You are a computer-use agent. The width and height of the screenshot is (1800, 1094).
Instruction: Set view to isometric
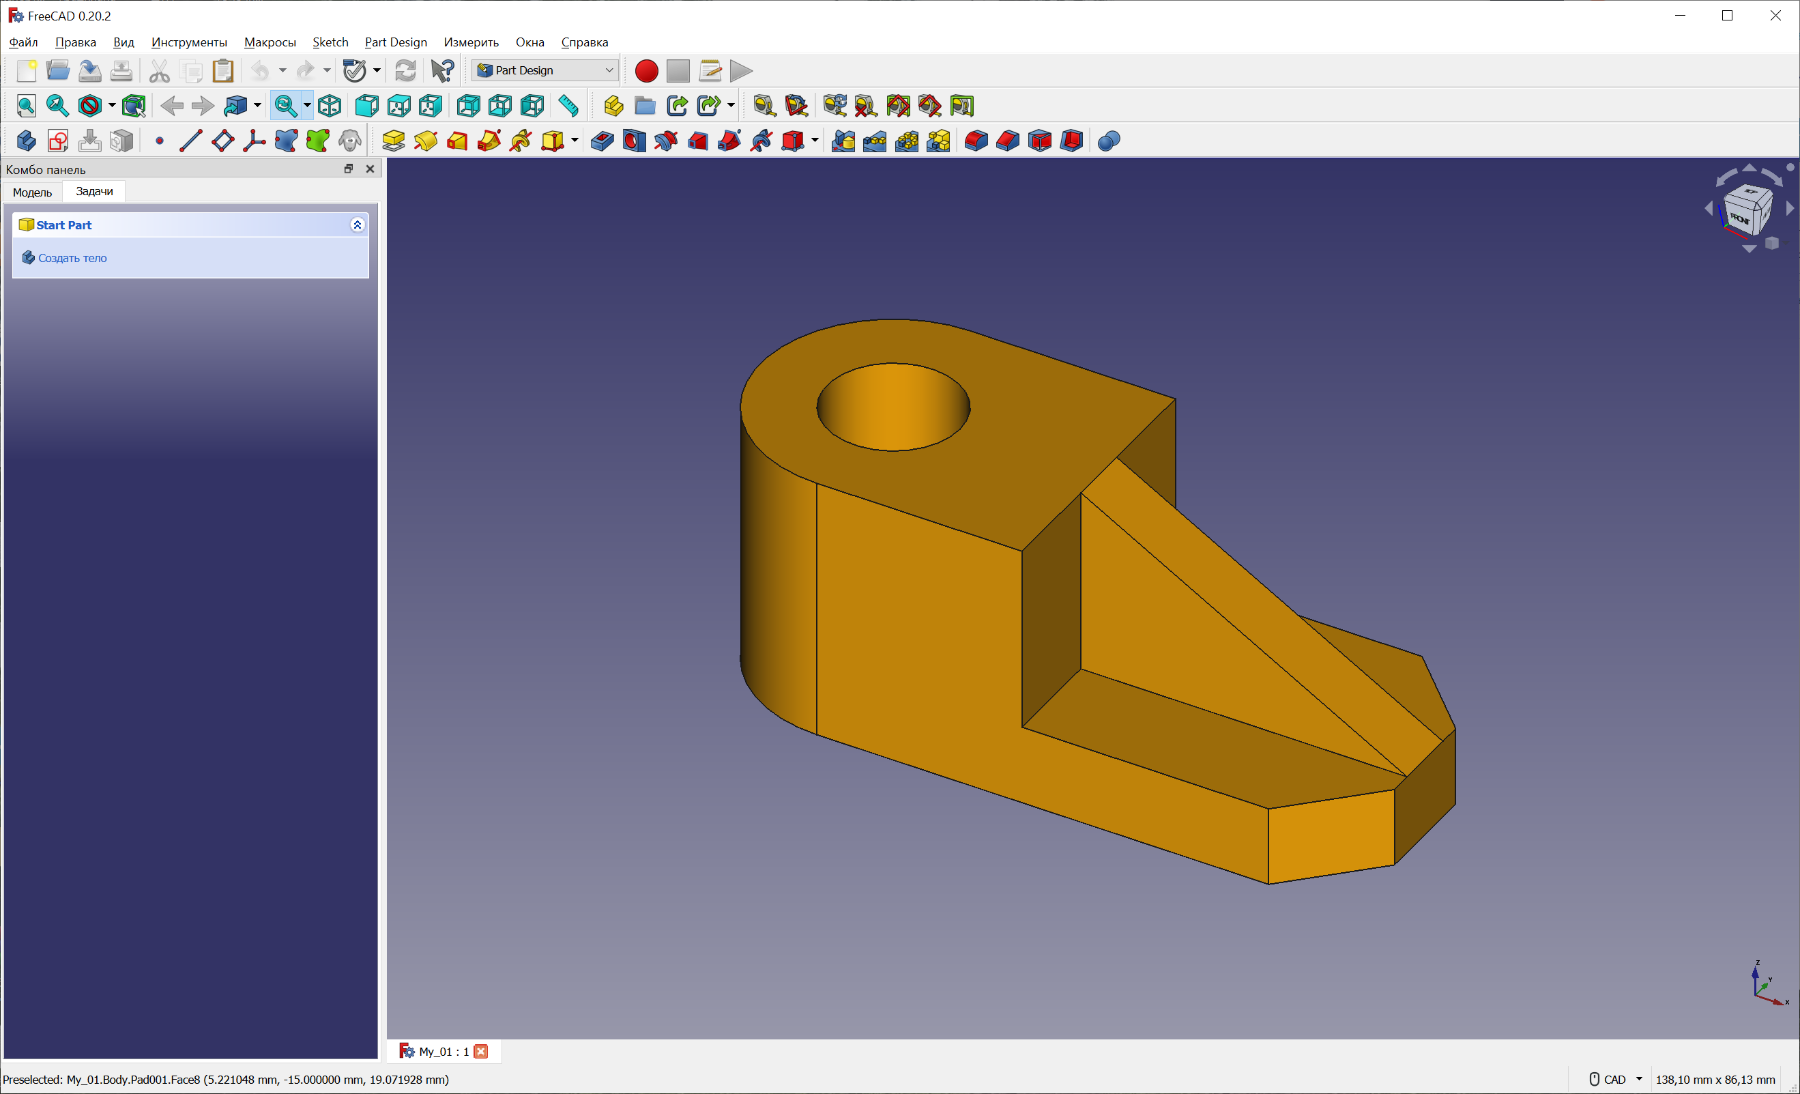click(x=330, y=106)
